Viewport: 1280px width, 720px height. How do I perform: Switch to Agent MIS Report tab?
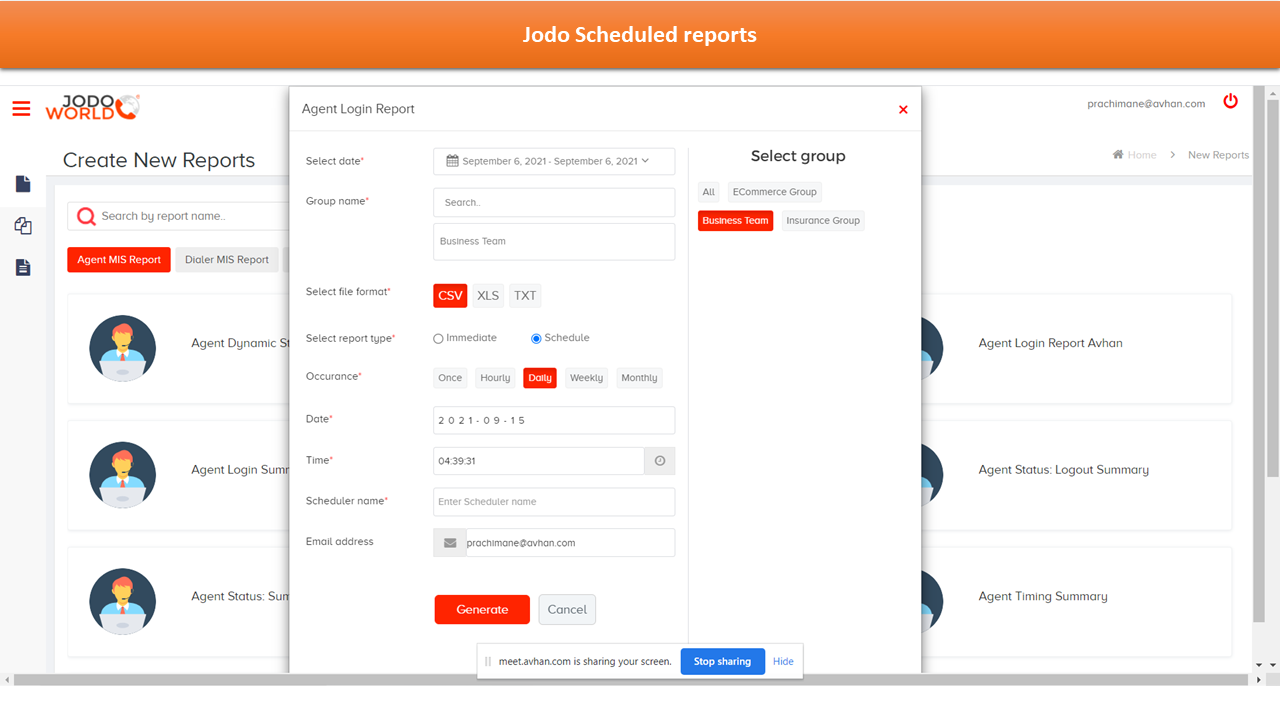point(119,260)
